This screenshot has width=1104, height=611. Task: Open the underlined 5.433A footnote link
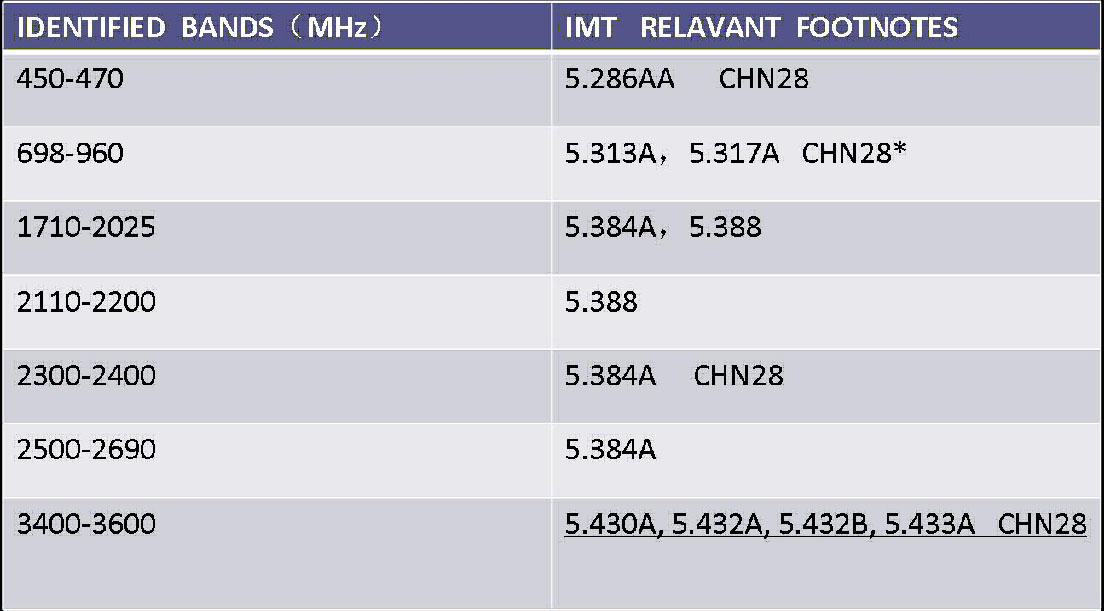[x=929, y=524]
